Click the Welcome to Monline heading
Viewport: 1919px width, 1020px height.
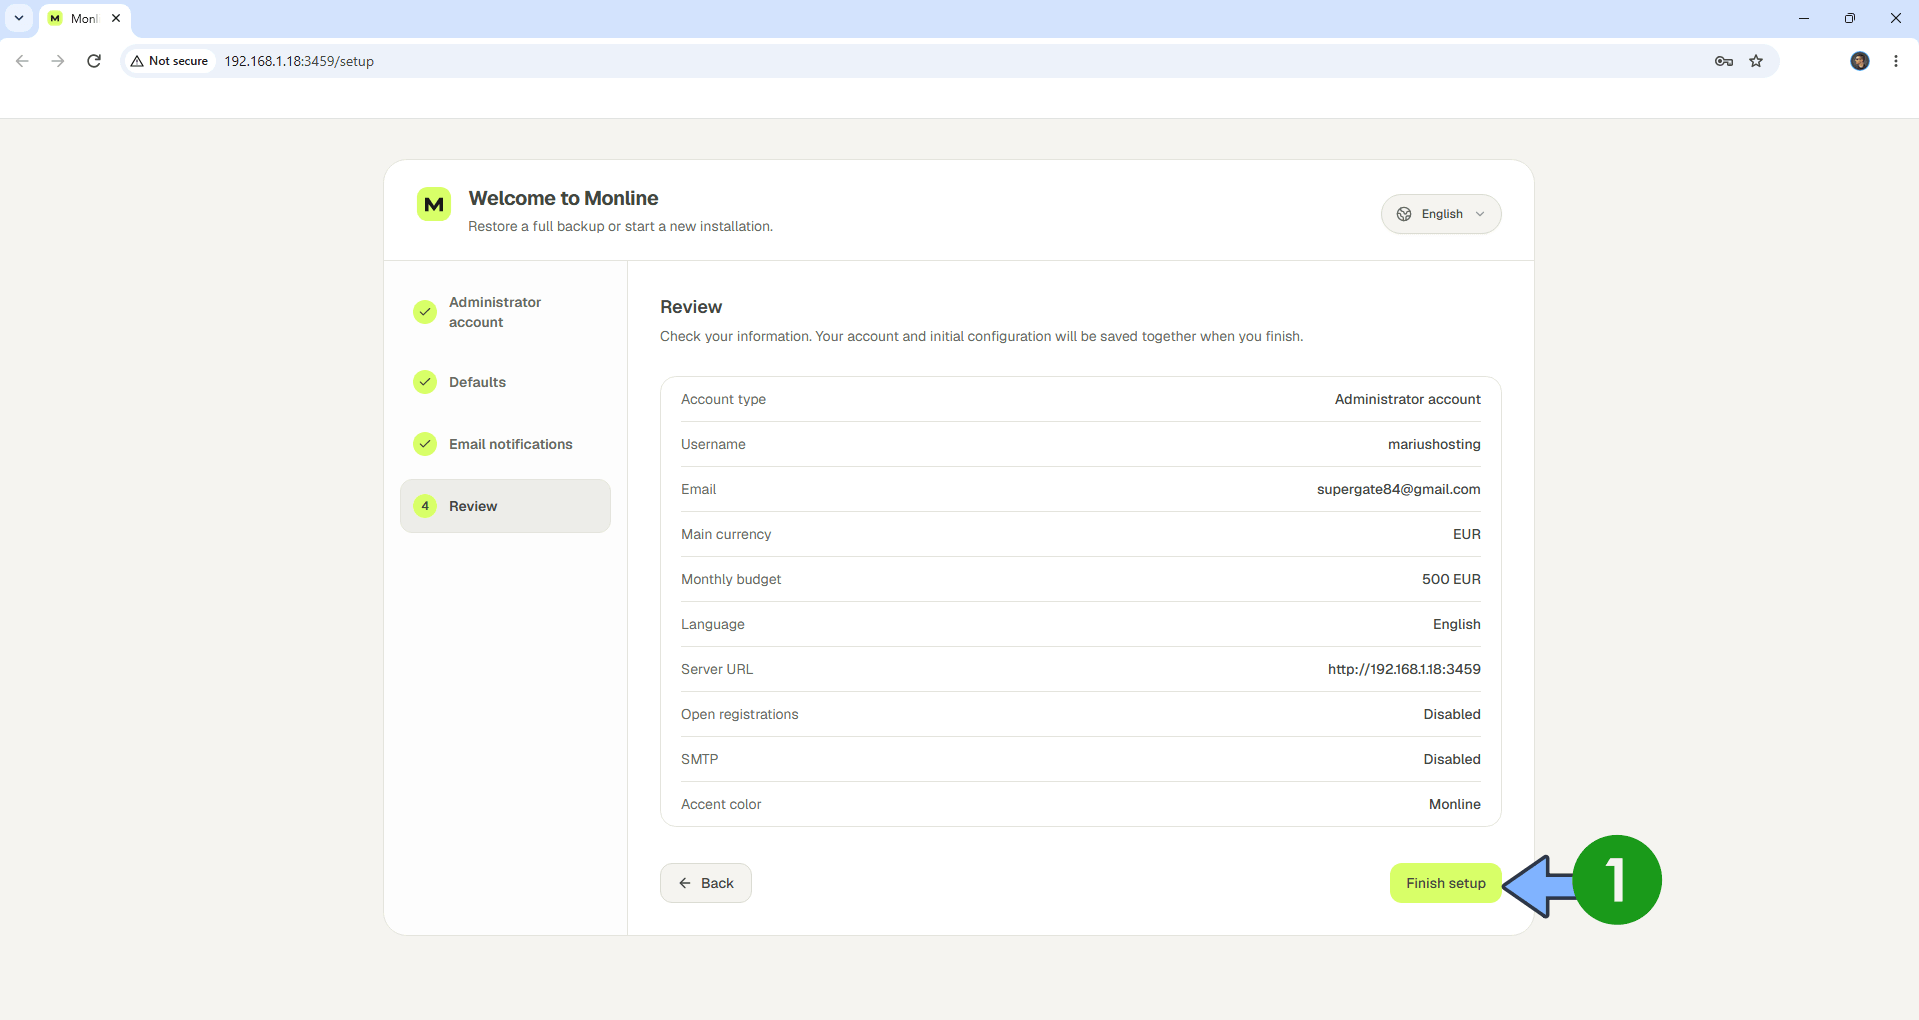click(x=563, y=198)
